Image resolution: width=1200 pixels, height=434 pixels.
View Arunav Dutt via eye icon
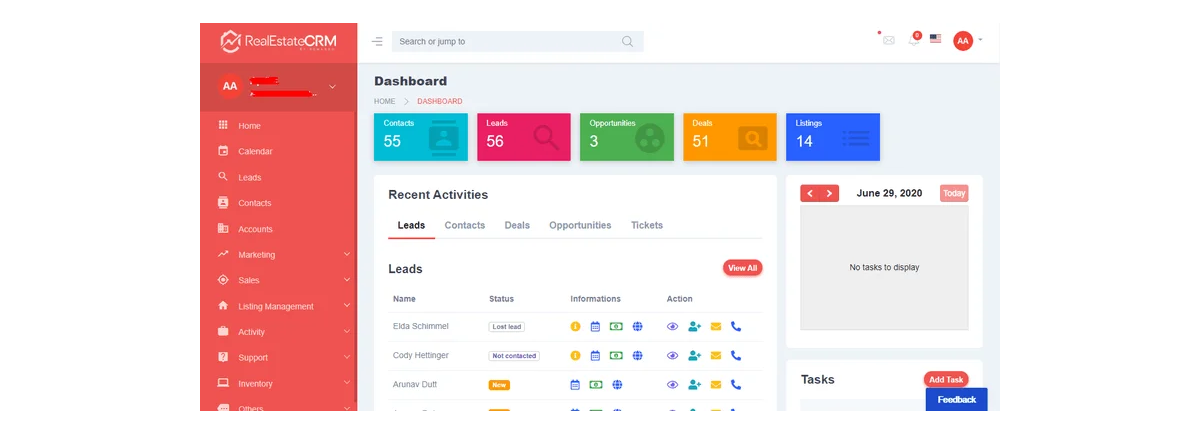click(x=673, y=384)
